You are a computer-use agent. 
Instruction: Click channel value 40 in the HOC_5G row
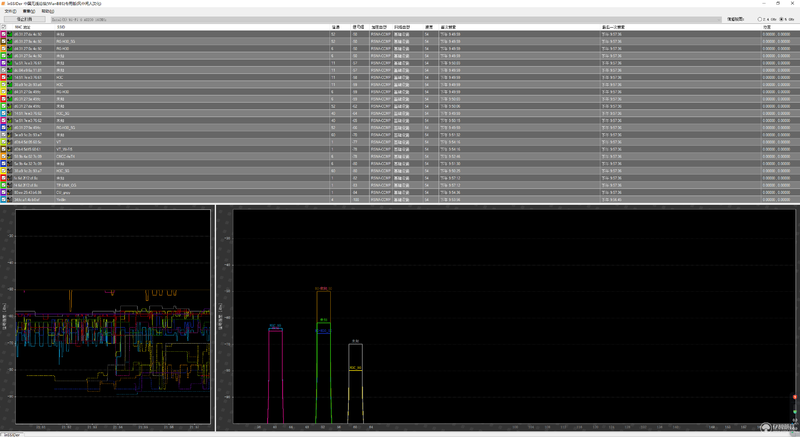click(333, 113)
